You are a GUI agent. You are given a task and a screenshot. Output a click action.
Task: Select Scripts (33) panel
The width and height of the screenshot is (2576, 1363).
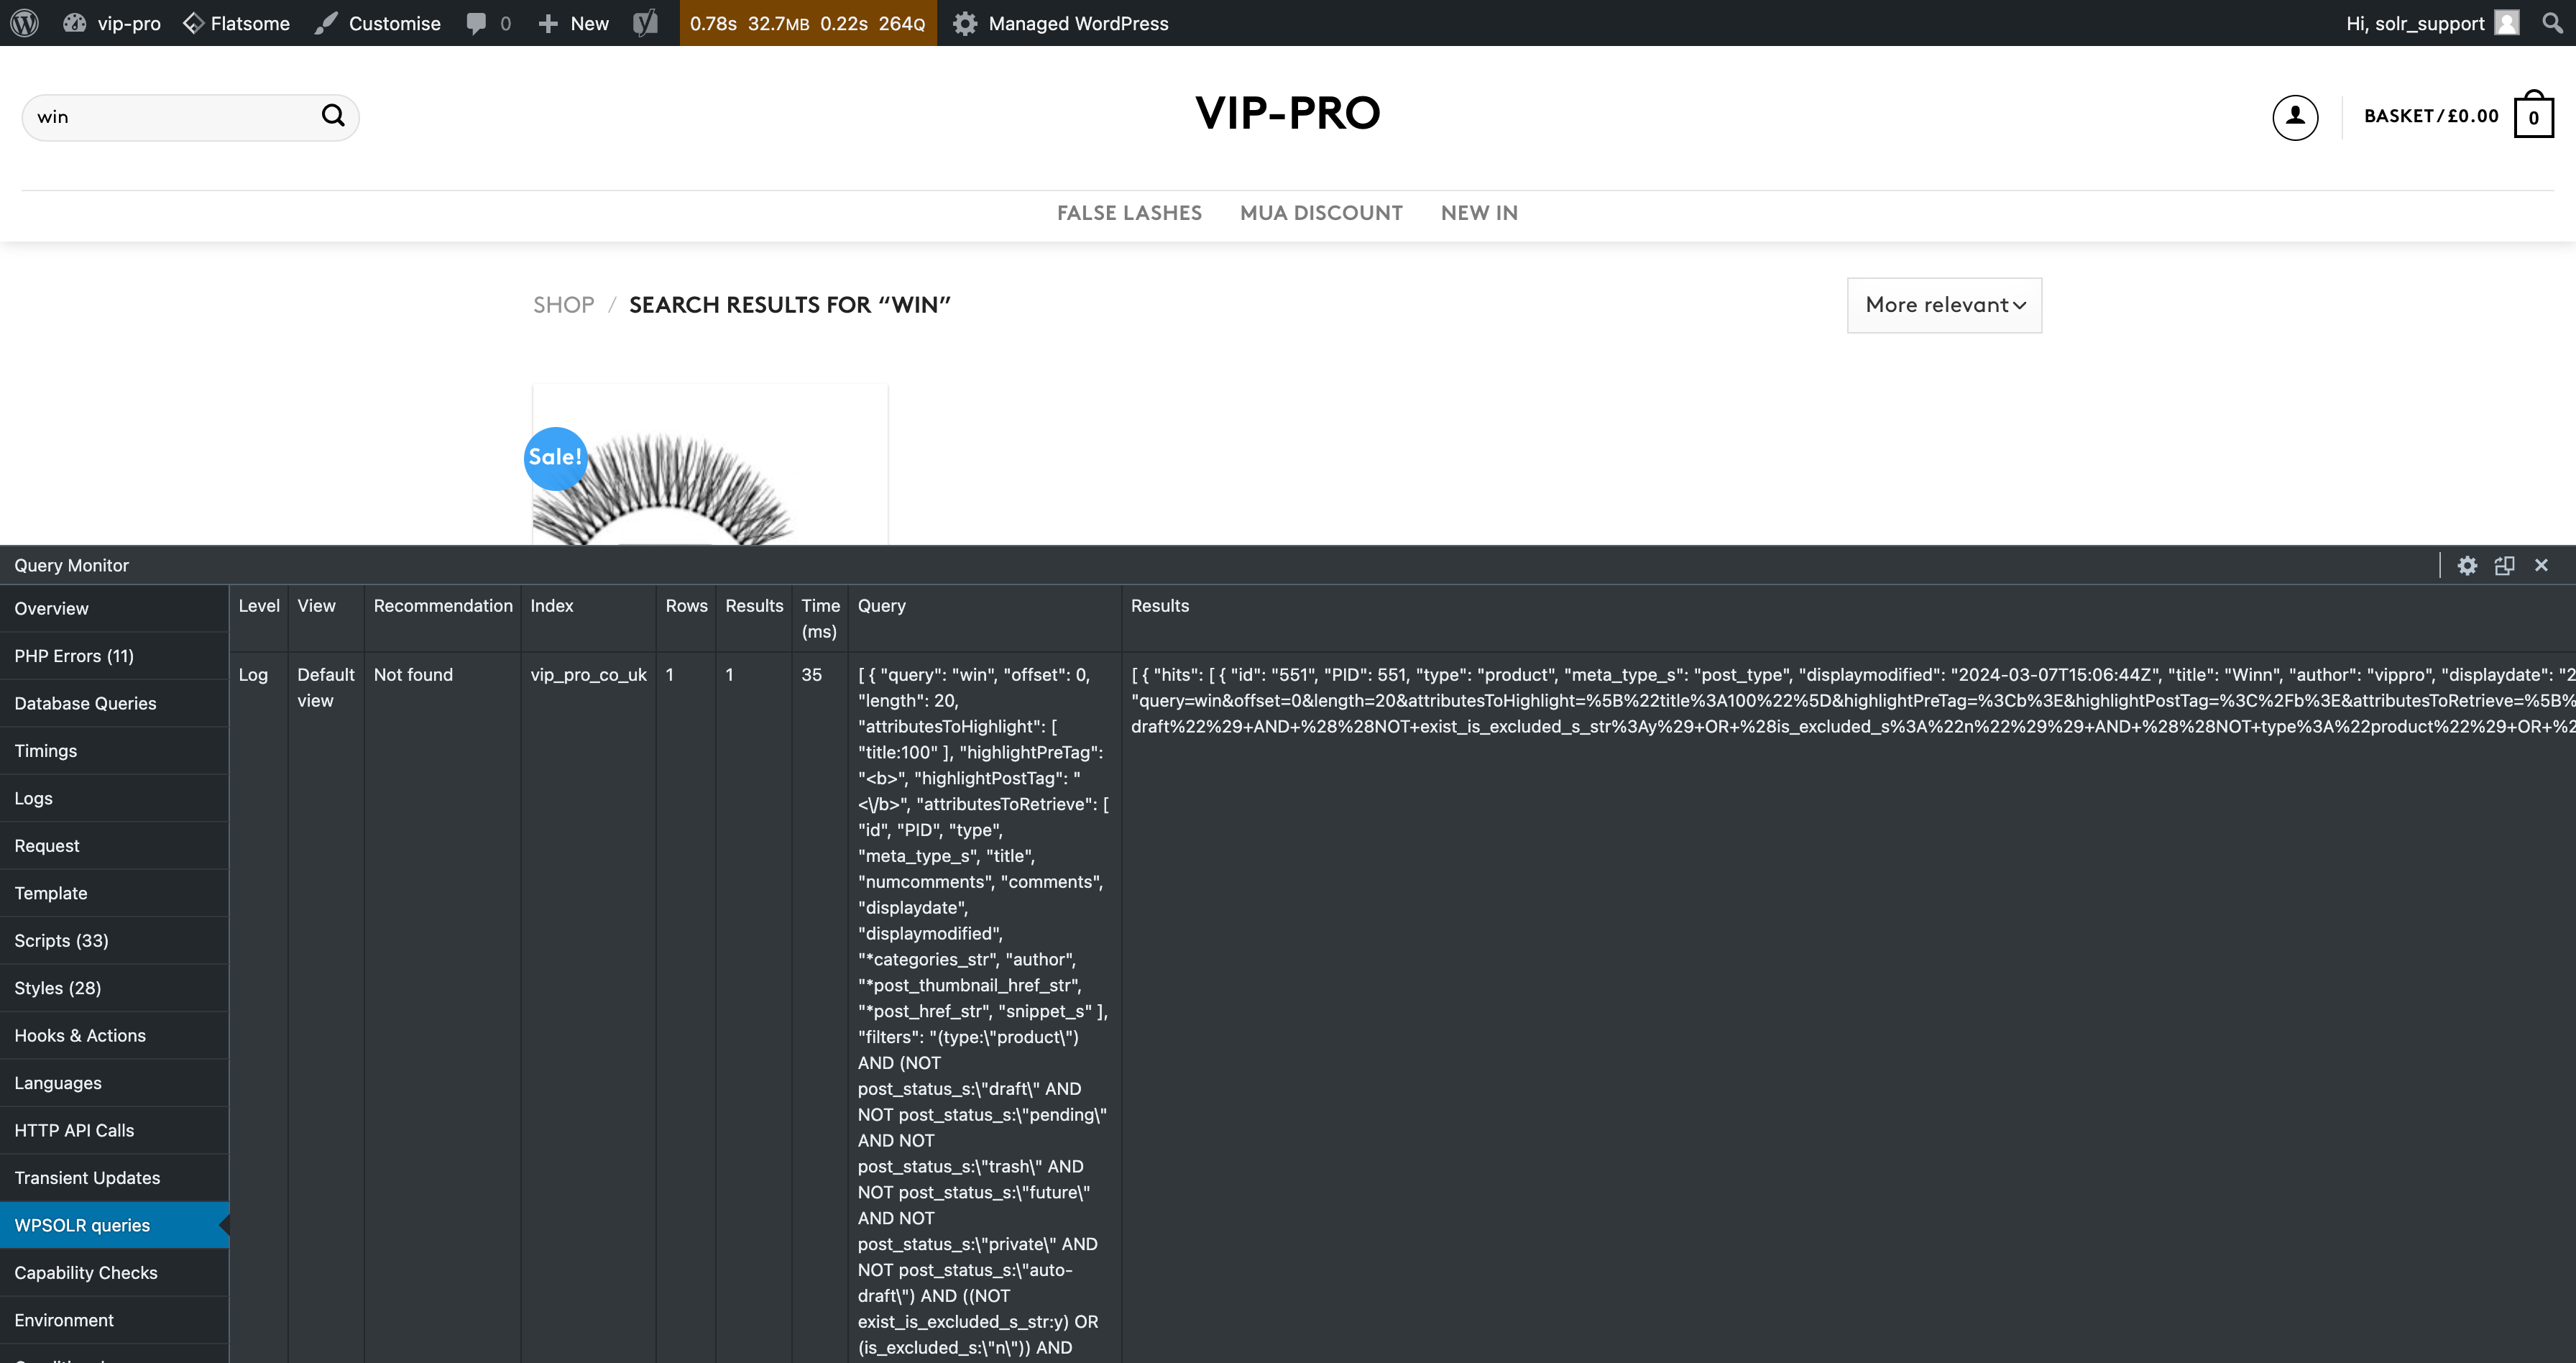114,941
